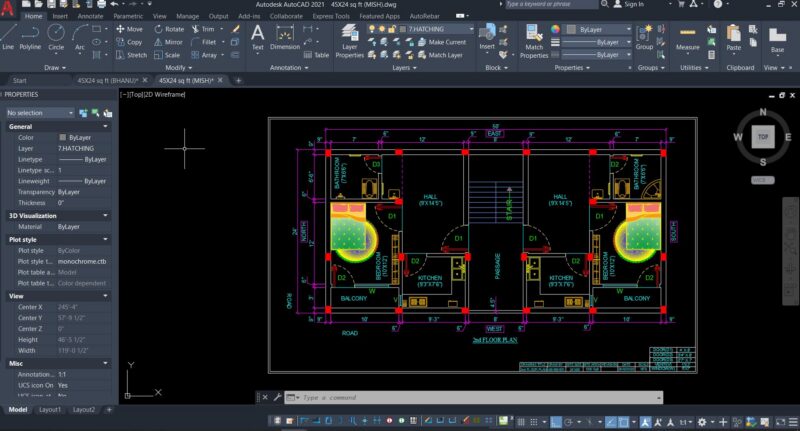800x431 pixels.
Task: Open Layer Properties manager
Action: point(349,41)
